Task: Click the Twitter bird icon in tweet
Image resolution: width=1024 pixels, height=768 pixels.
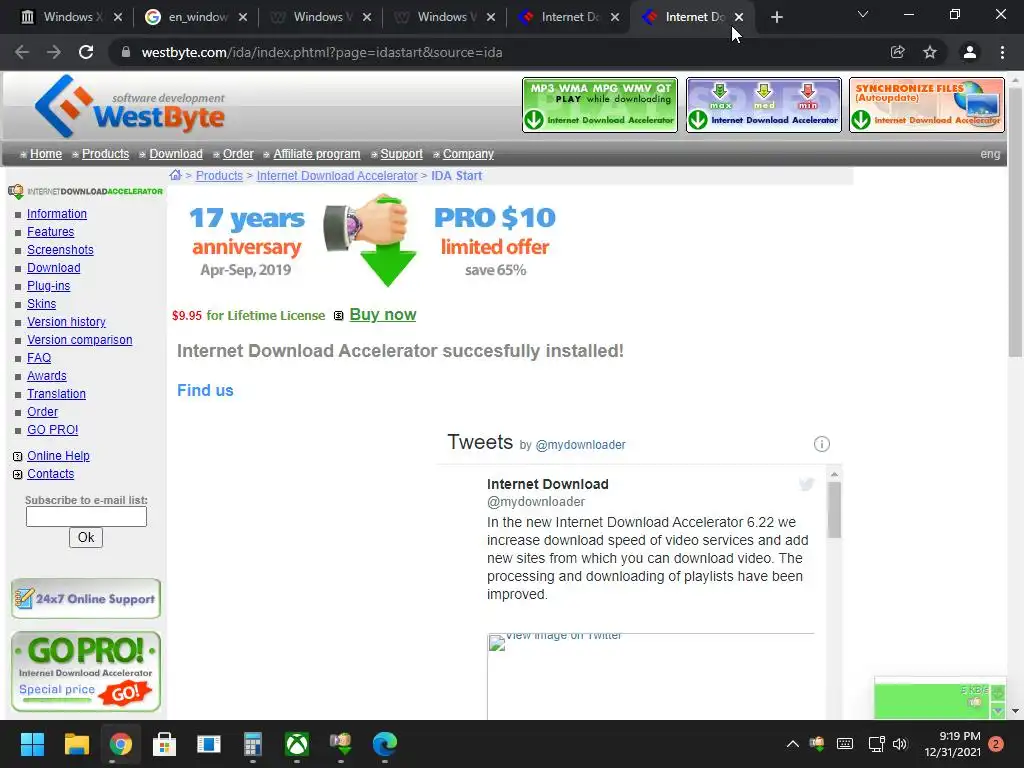Action: [x=807, y=484]
